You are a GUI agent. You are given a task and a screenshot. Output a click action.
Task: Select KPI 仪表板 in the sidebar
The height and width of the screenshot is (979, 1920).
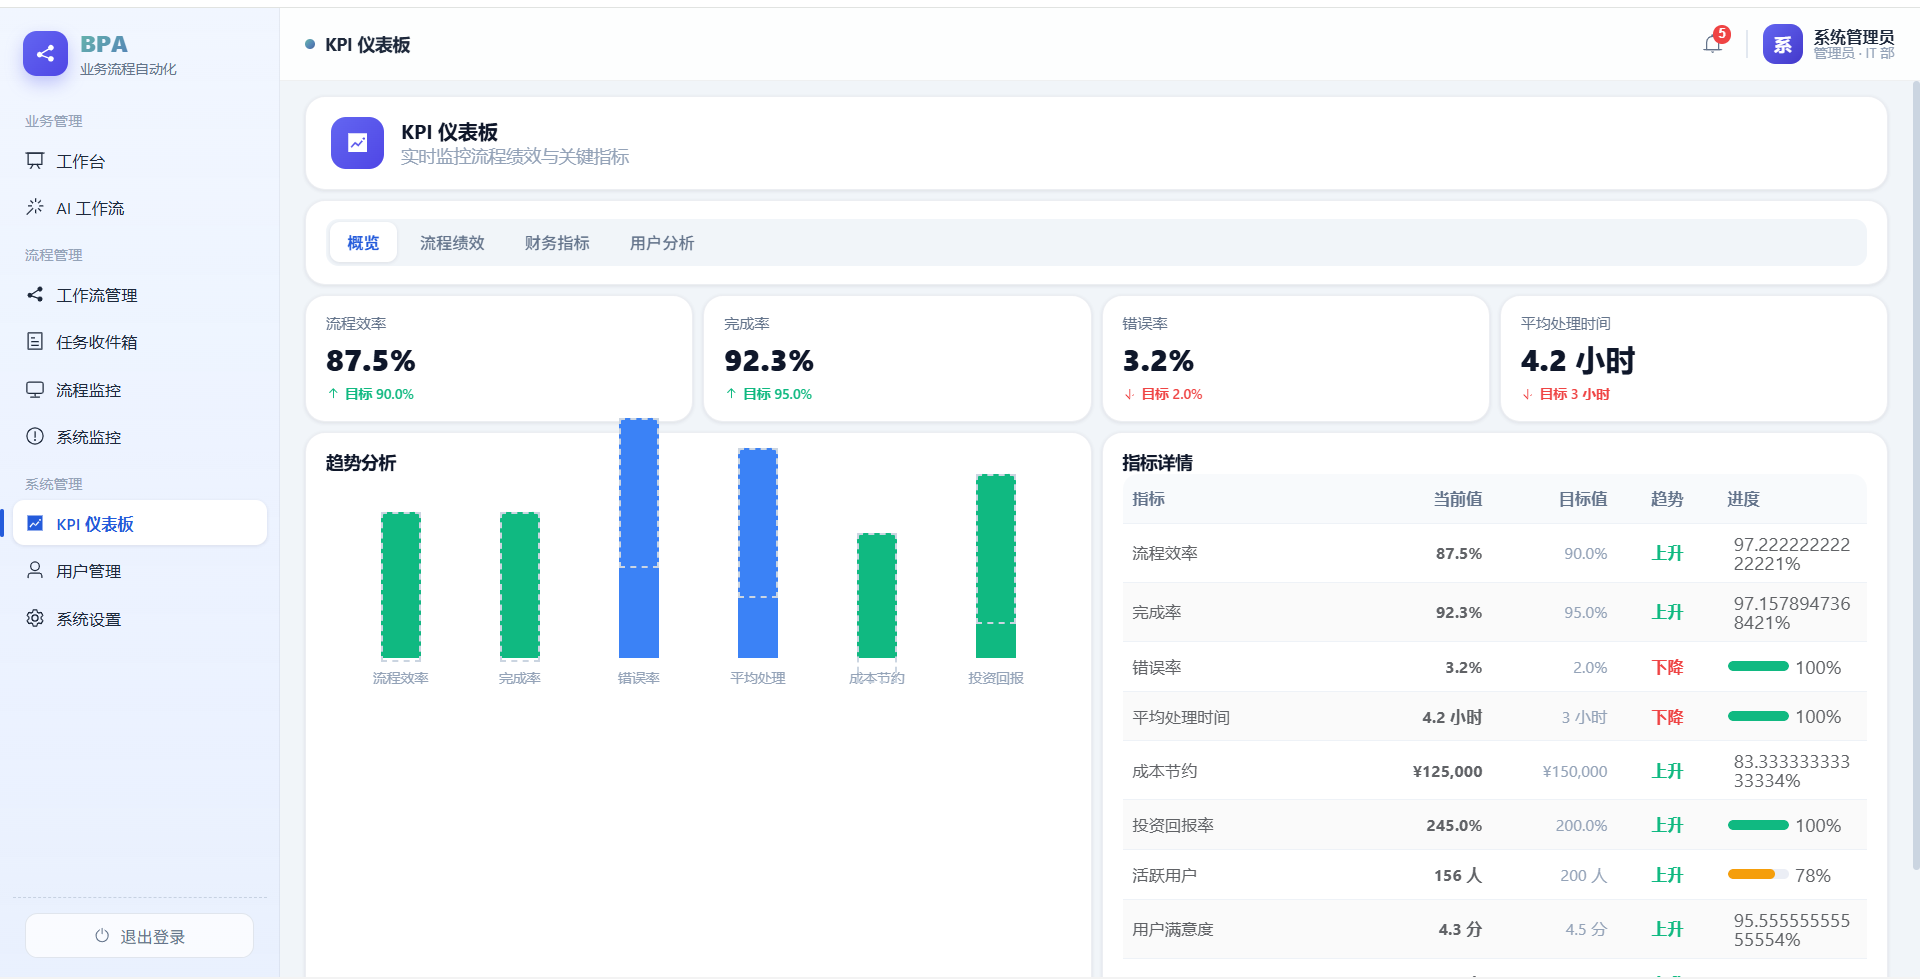(x=140, y=523)
